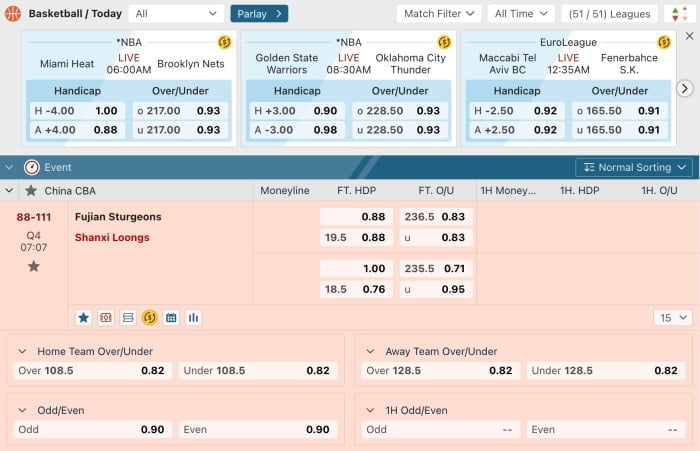Click coin icon on Maccabi Tel Aviv card

[x=664, y=42]
